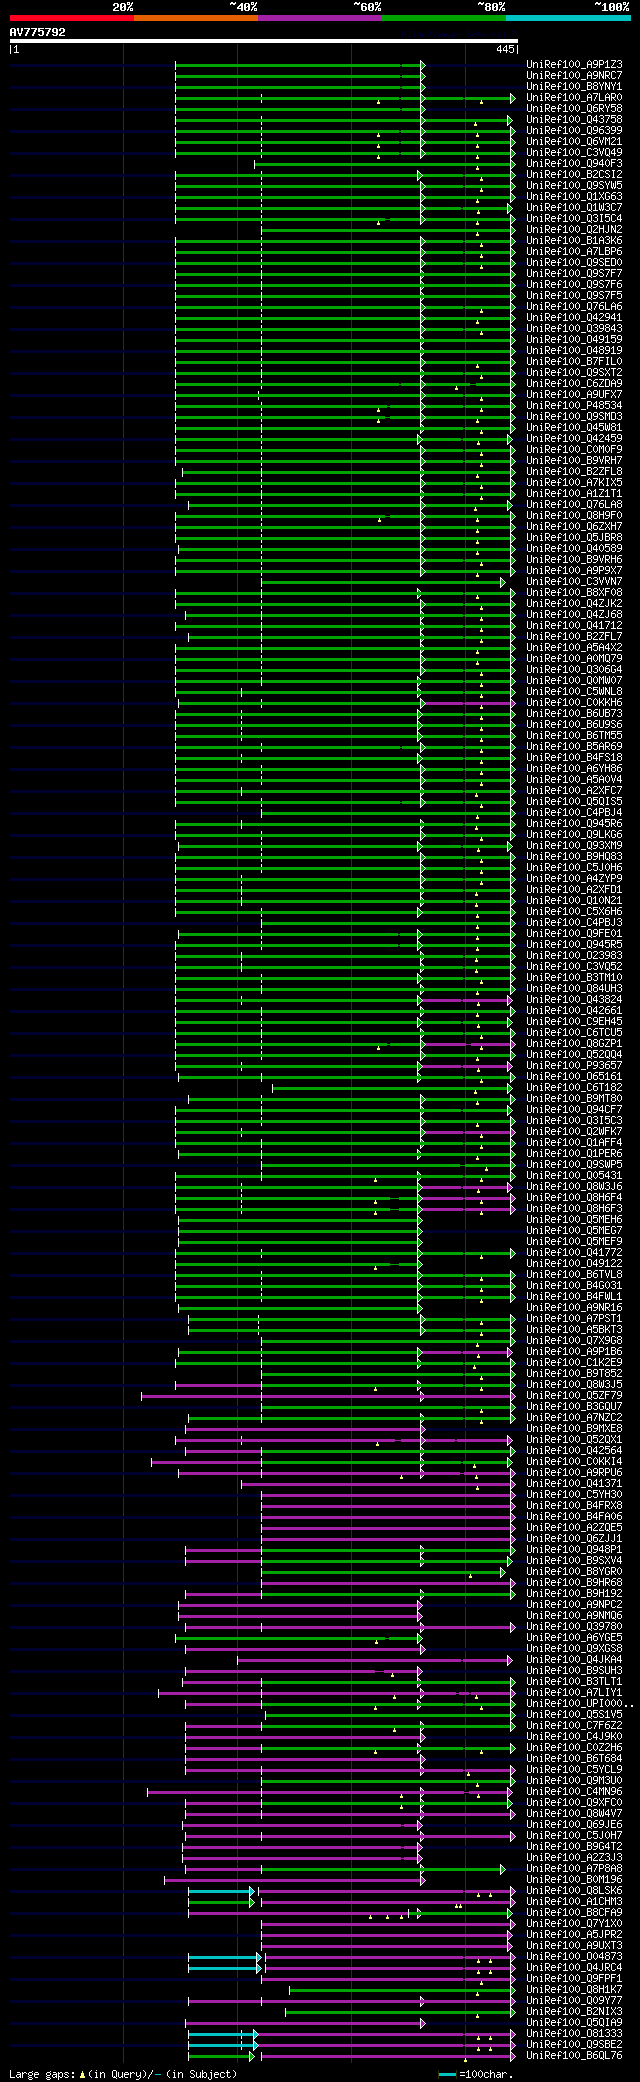Select the UniRef100_B9SUH3 label
The height and width of the screenshot is (2082, 640).
point(574,1670)
